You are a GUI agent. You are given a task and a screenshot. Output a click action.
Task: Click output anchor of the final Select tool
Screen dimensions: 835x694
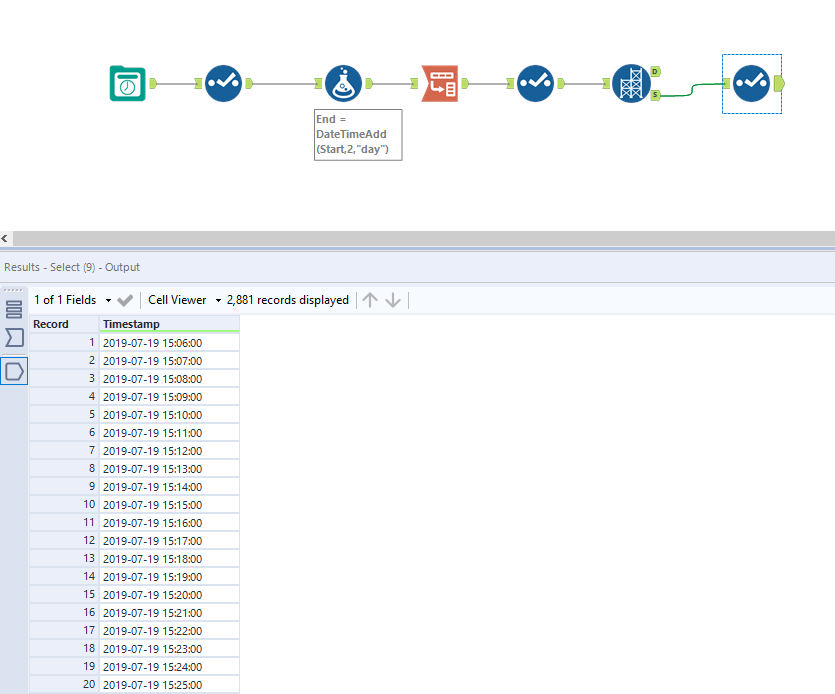tap(779, 84)
